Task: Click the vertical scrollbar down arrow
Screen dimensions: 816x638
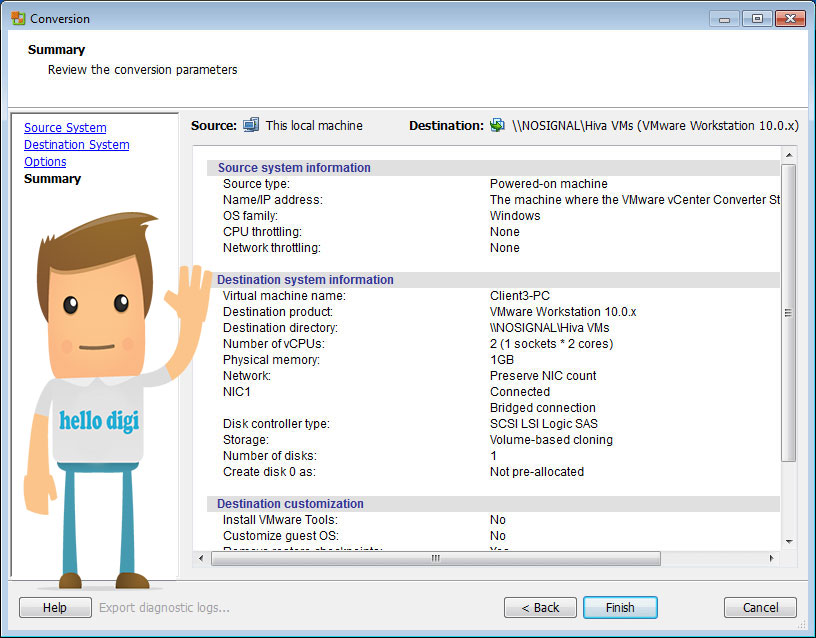Action: [789, 542]
